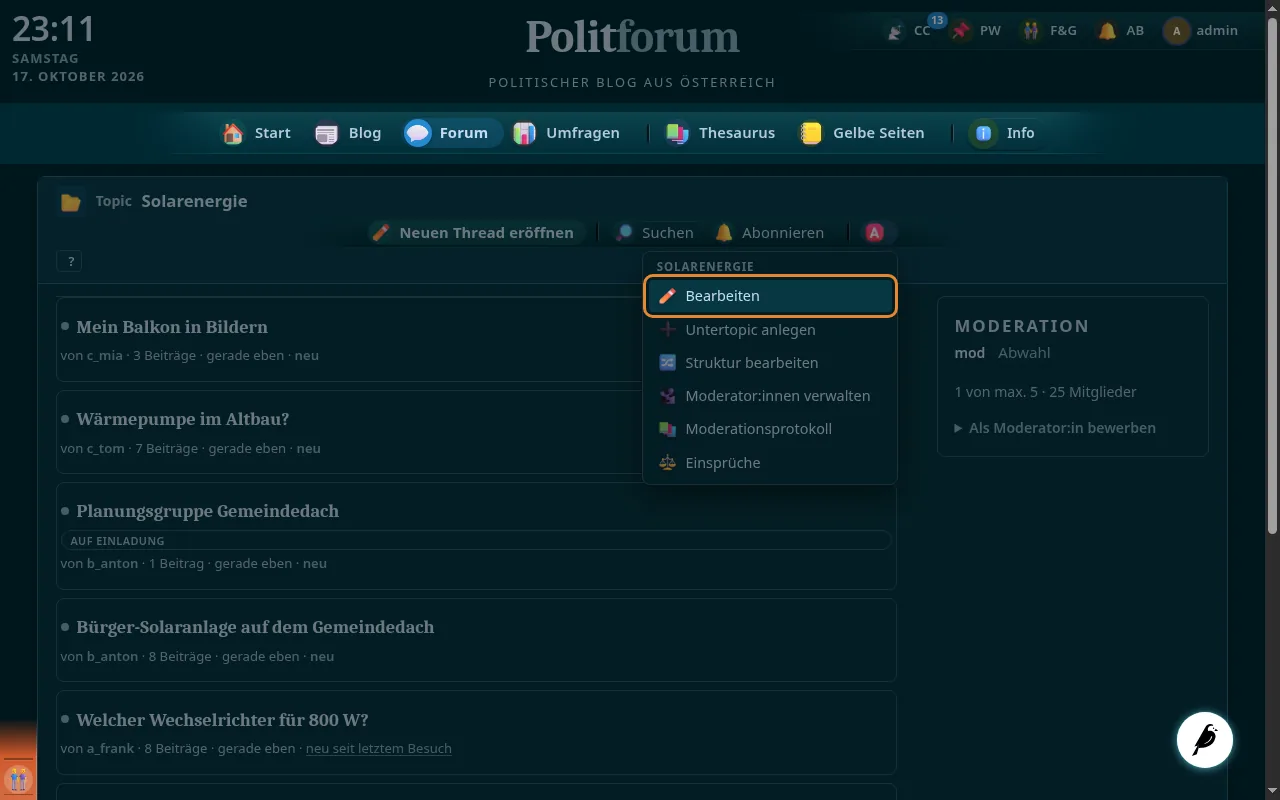Click the 1 von max. 5 · 25 Mitglieder text
The image size is (1280, 800).
[x=1046, y=392]
